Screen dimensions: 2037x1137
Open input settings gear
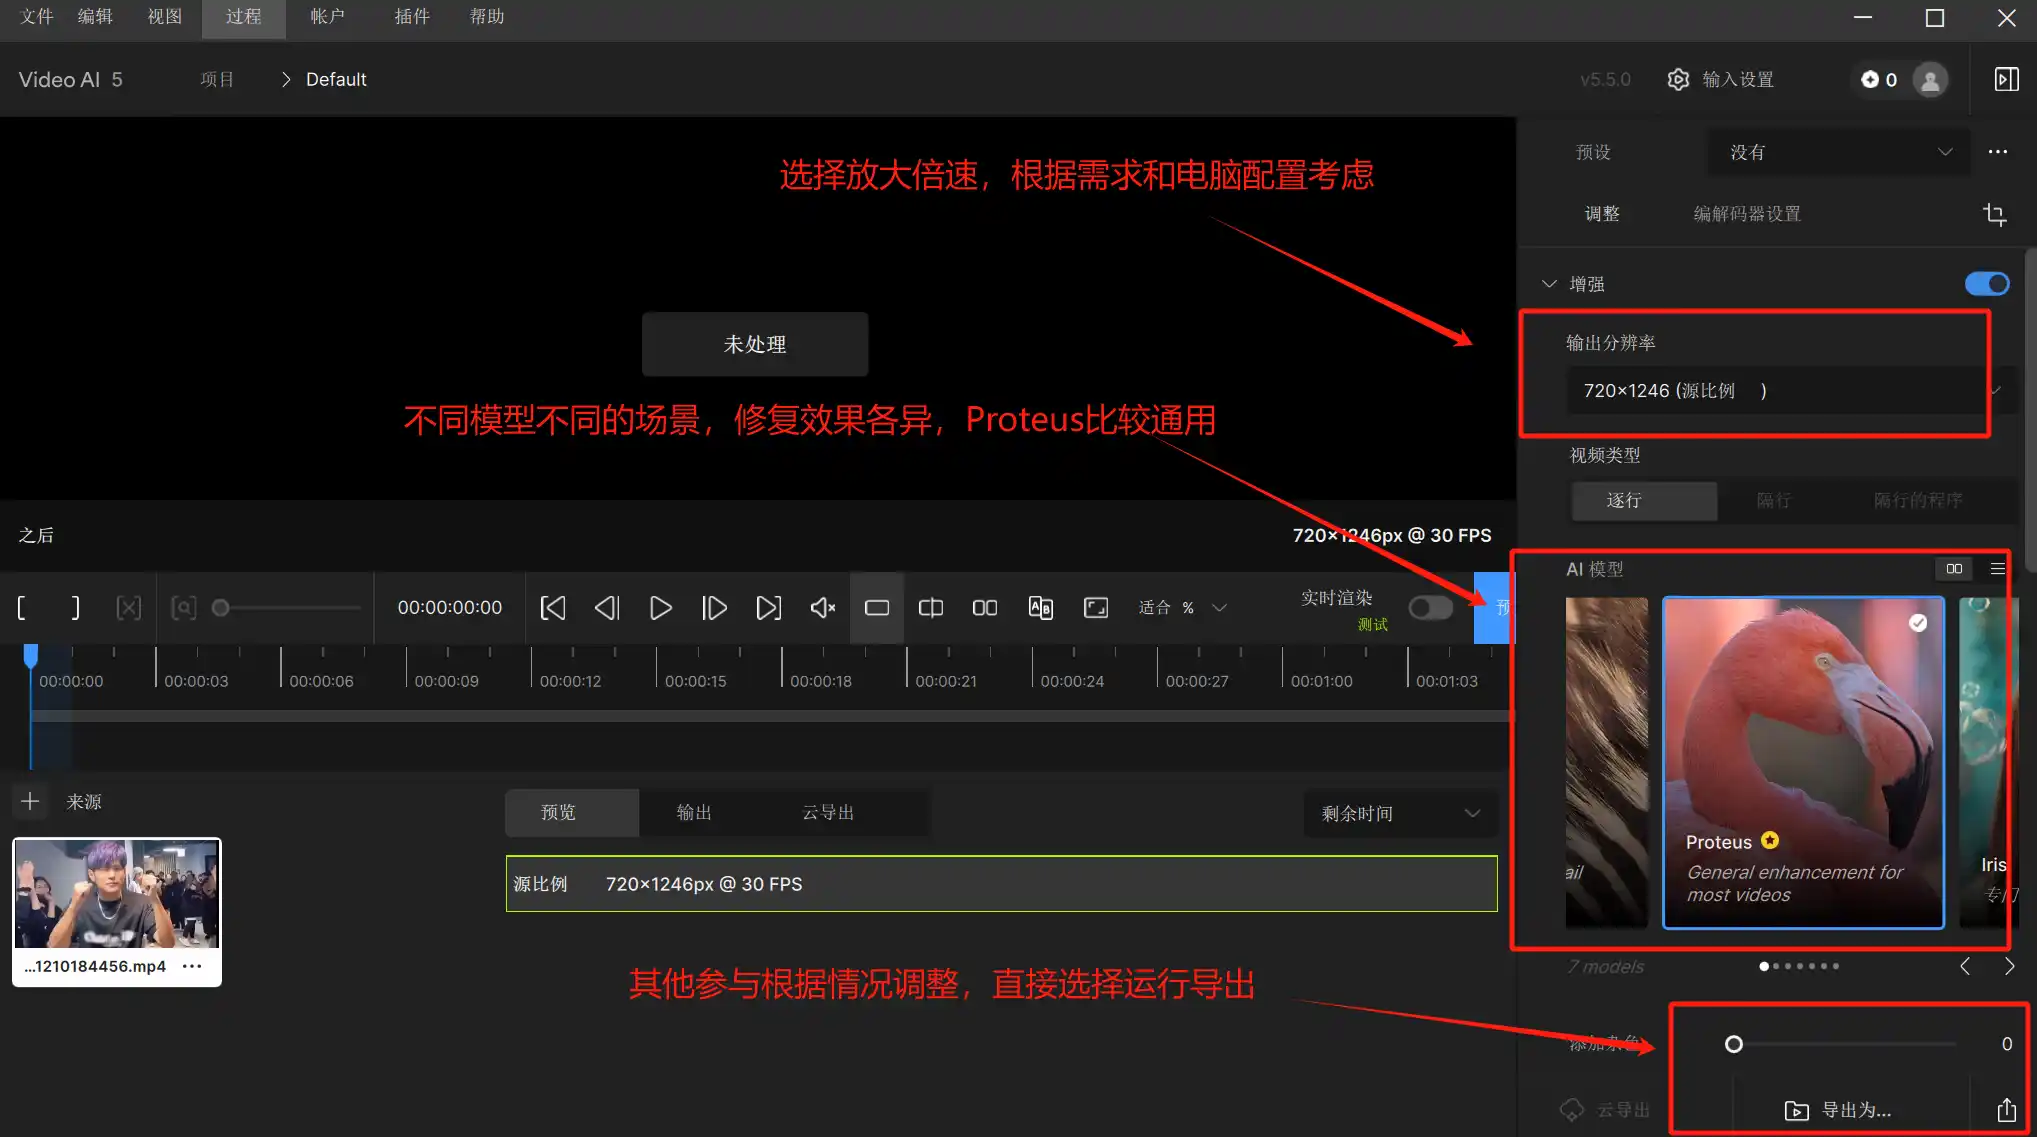coord(1678,79)
